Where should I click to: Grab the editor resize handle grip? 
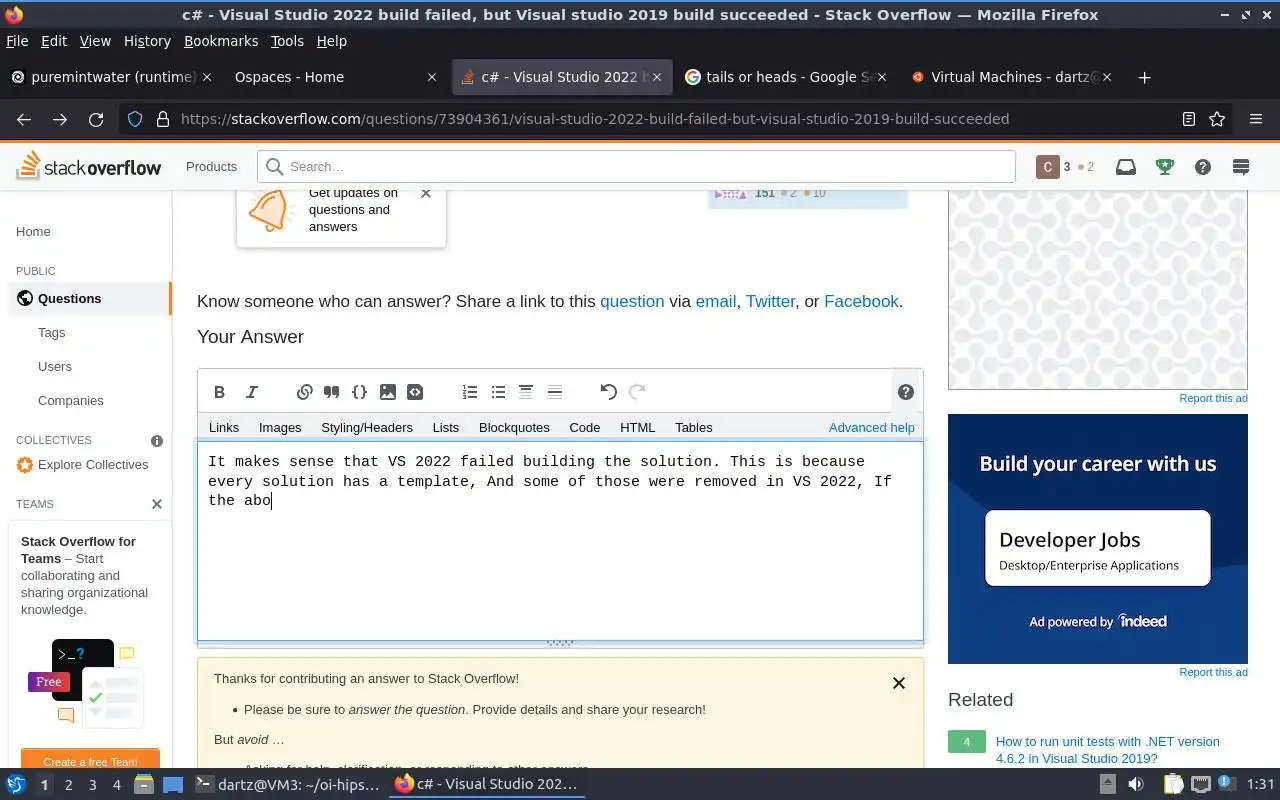pyautogui.click(x=560, y=643)
